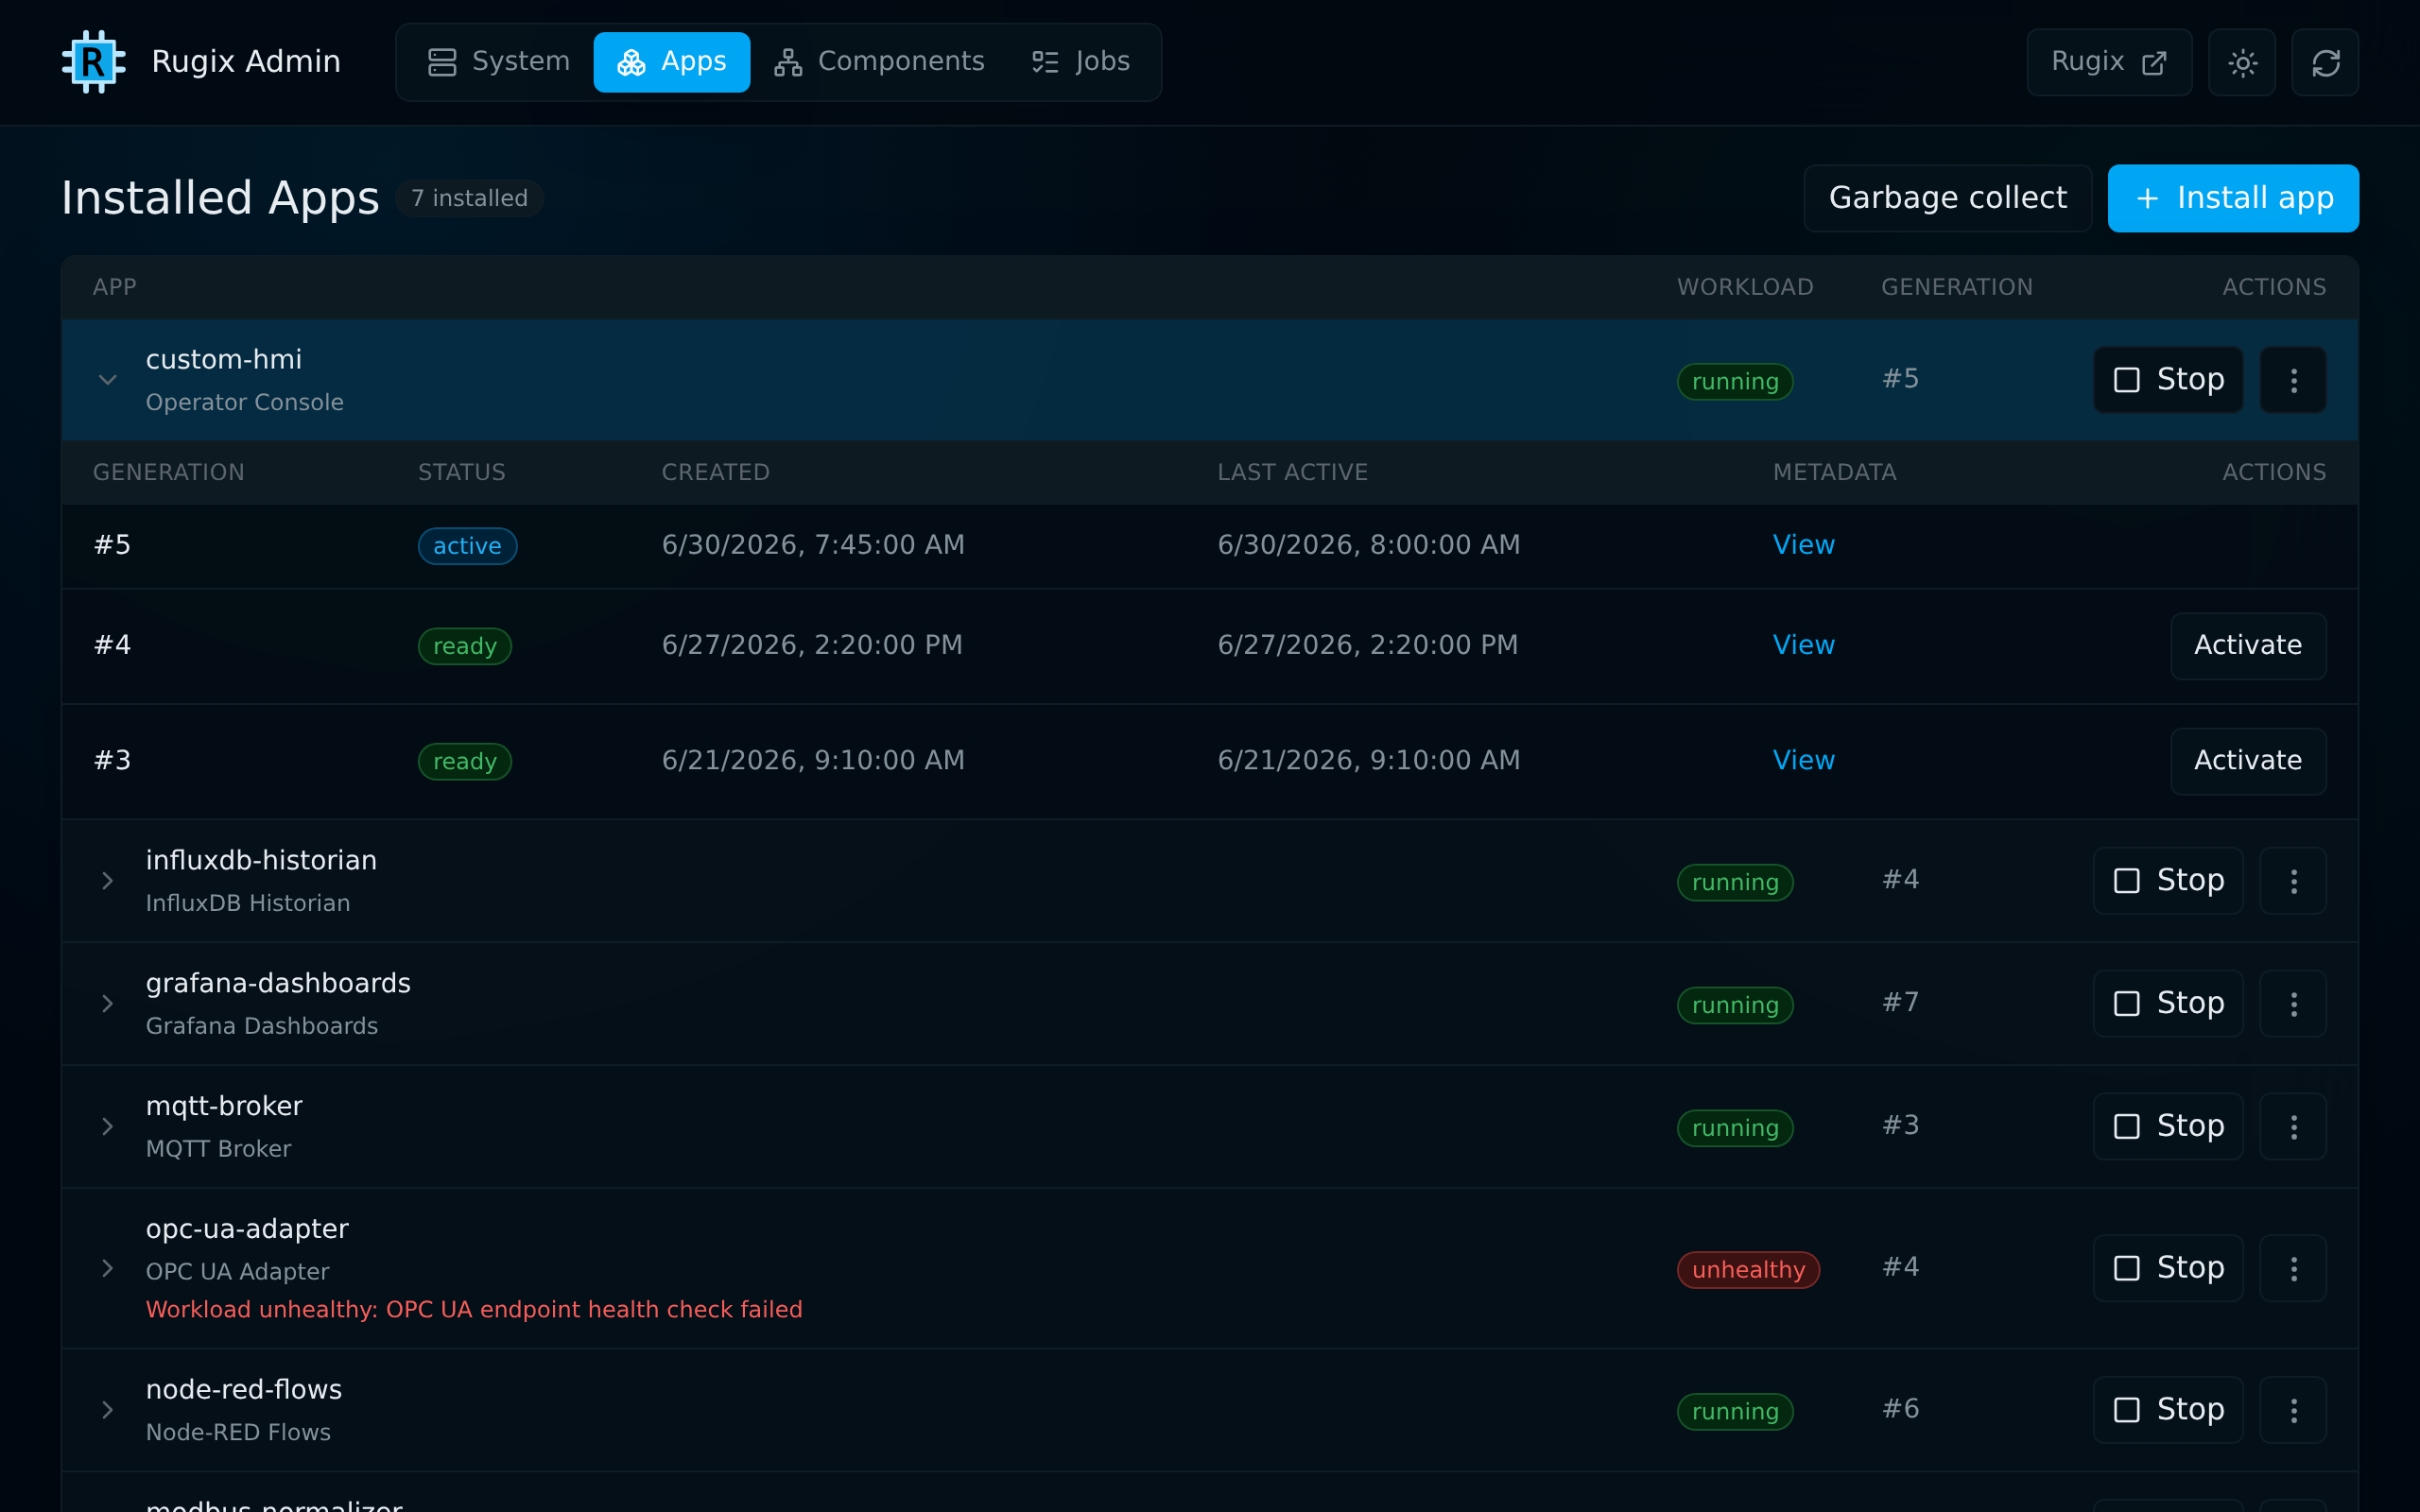Go to the Jobs tab

tap(1080, 62)
